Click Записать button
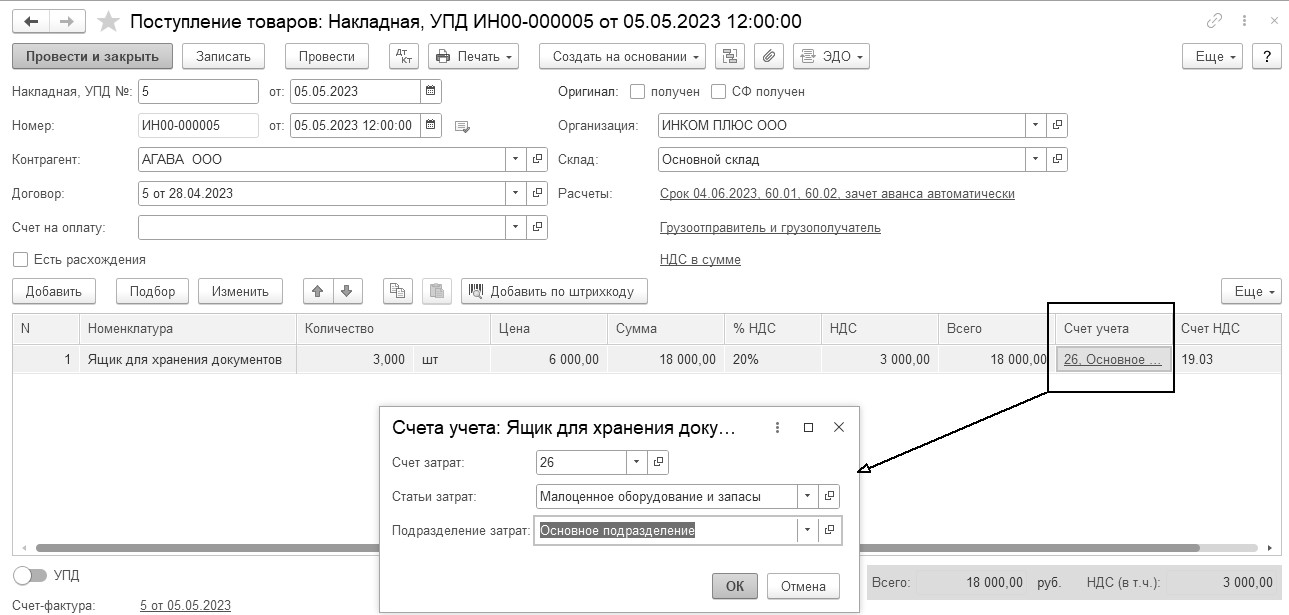The height and width of the screenshot is (615, 1289). pyautogui.click(x=223, y=56)
